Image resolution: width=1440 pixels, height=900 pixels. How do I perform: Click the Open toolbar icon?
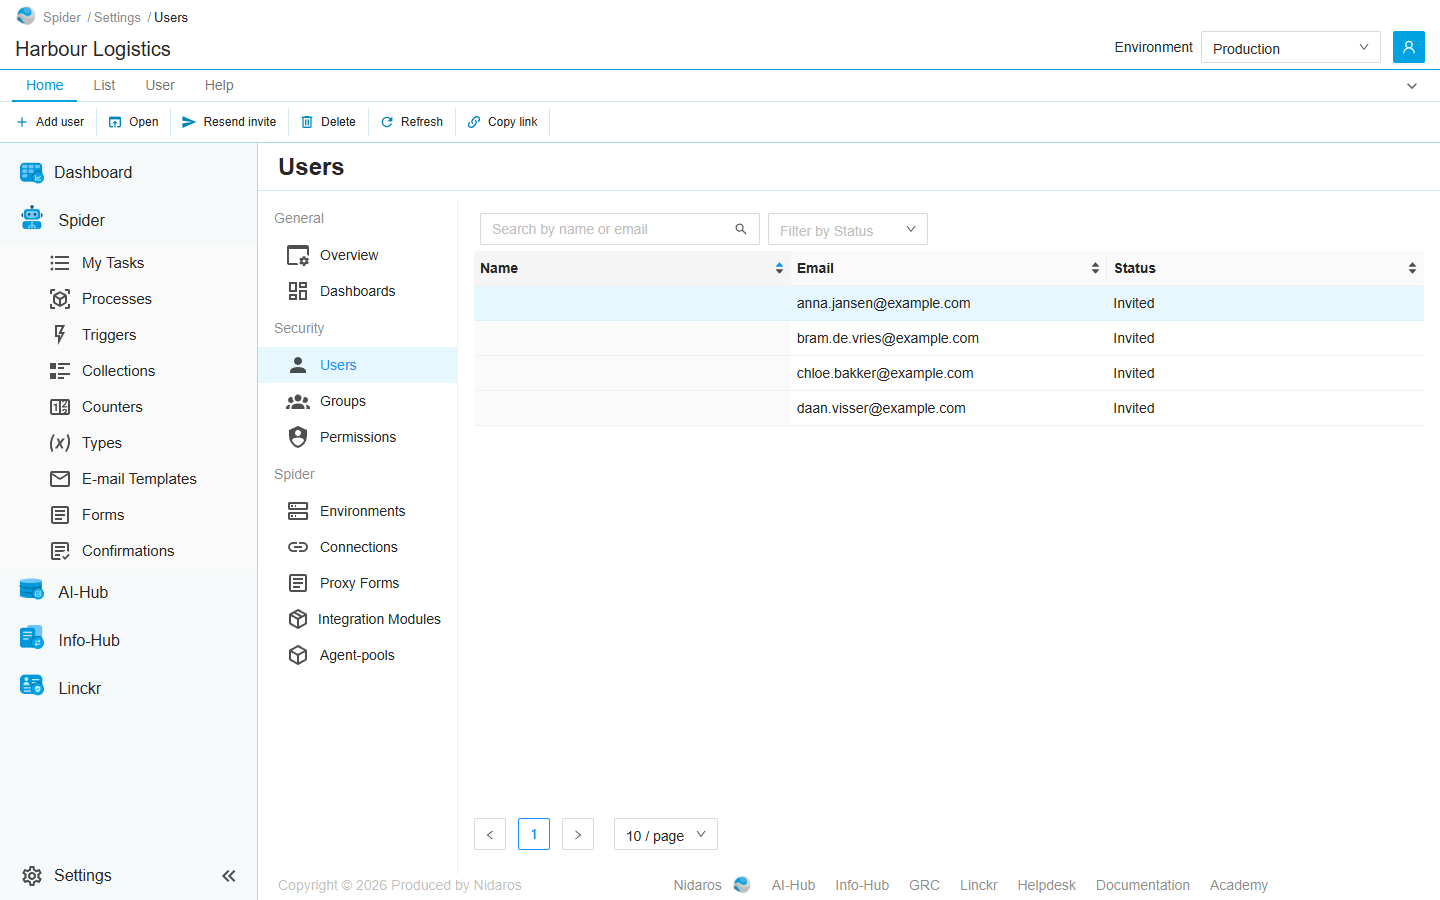(115, 122)
